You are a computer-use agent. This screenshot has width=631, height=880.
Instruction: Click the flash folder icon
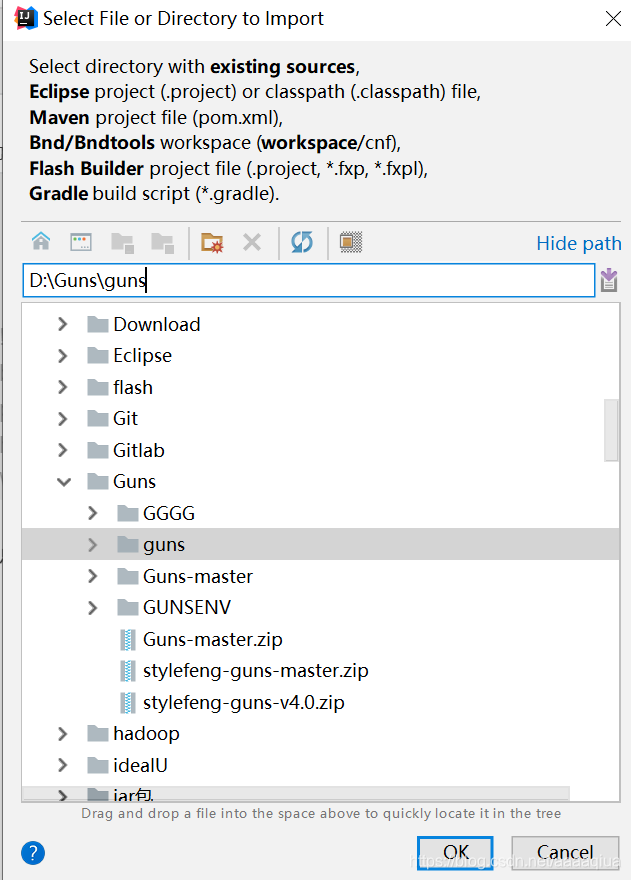98,387
